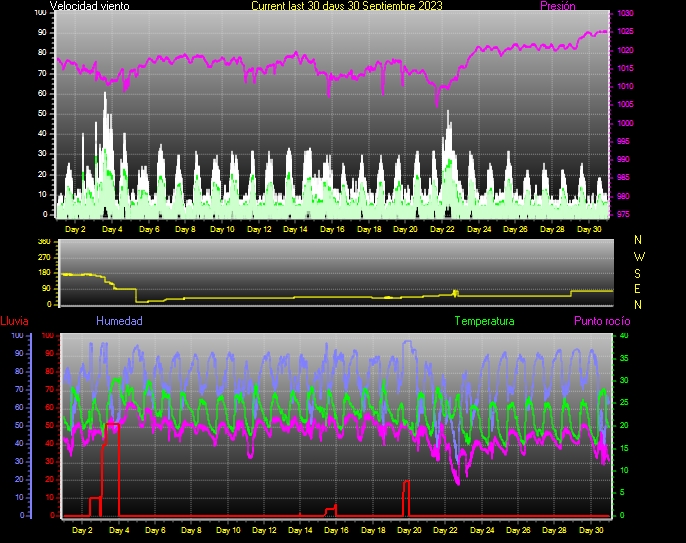Click wind direction axis value 360

pyautogui.click(x=44, y=242)
